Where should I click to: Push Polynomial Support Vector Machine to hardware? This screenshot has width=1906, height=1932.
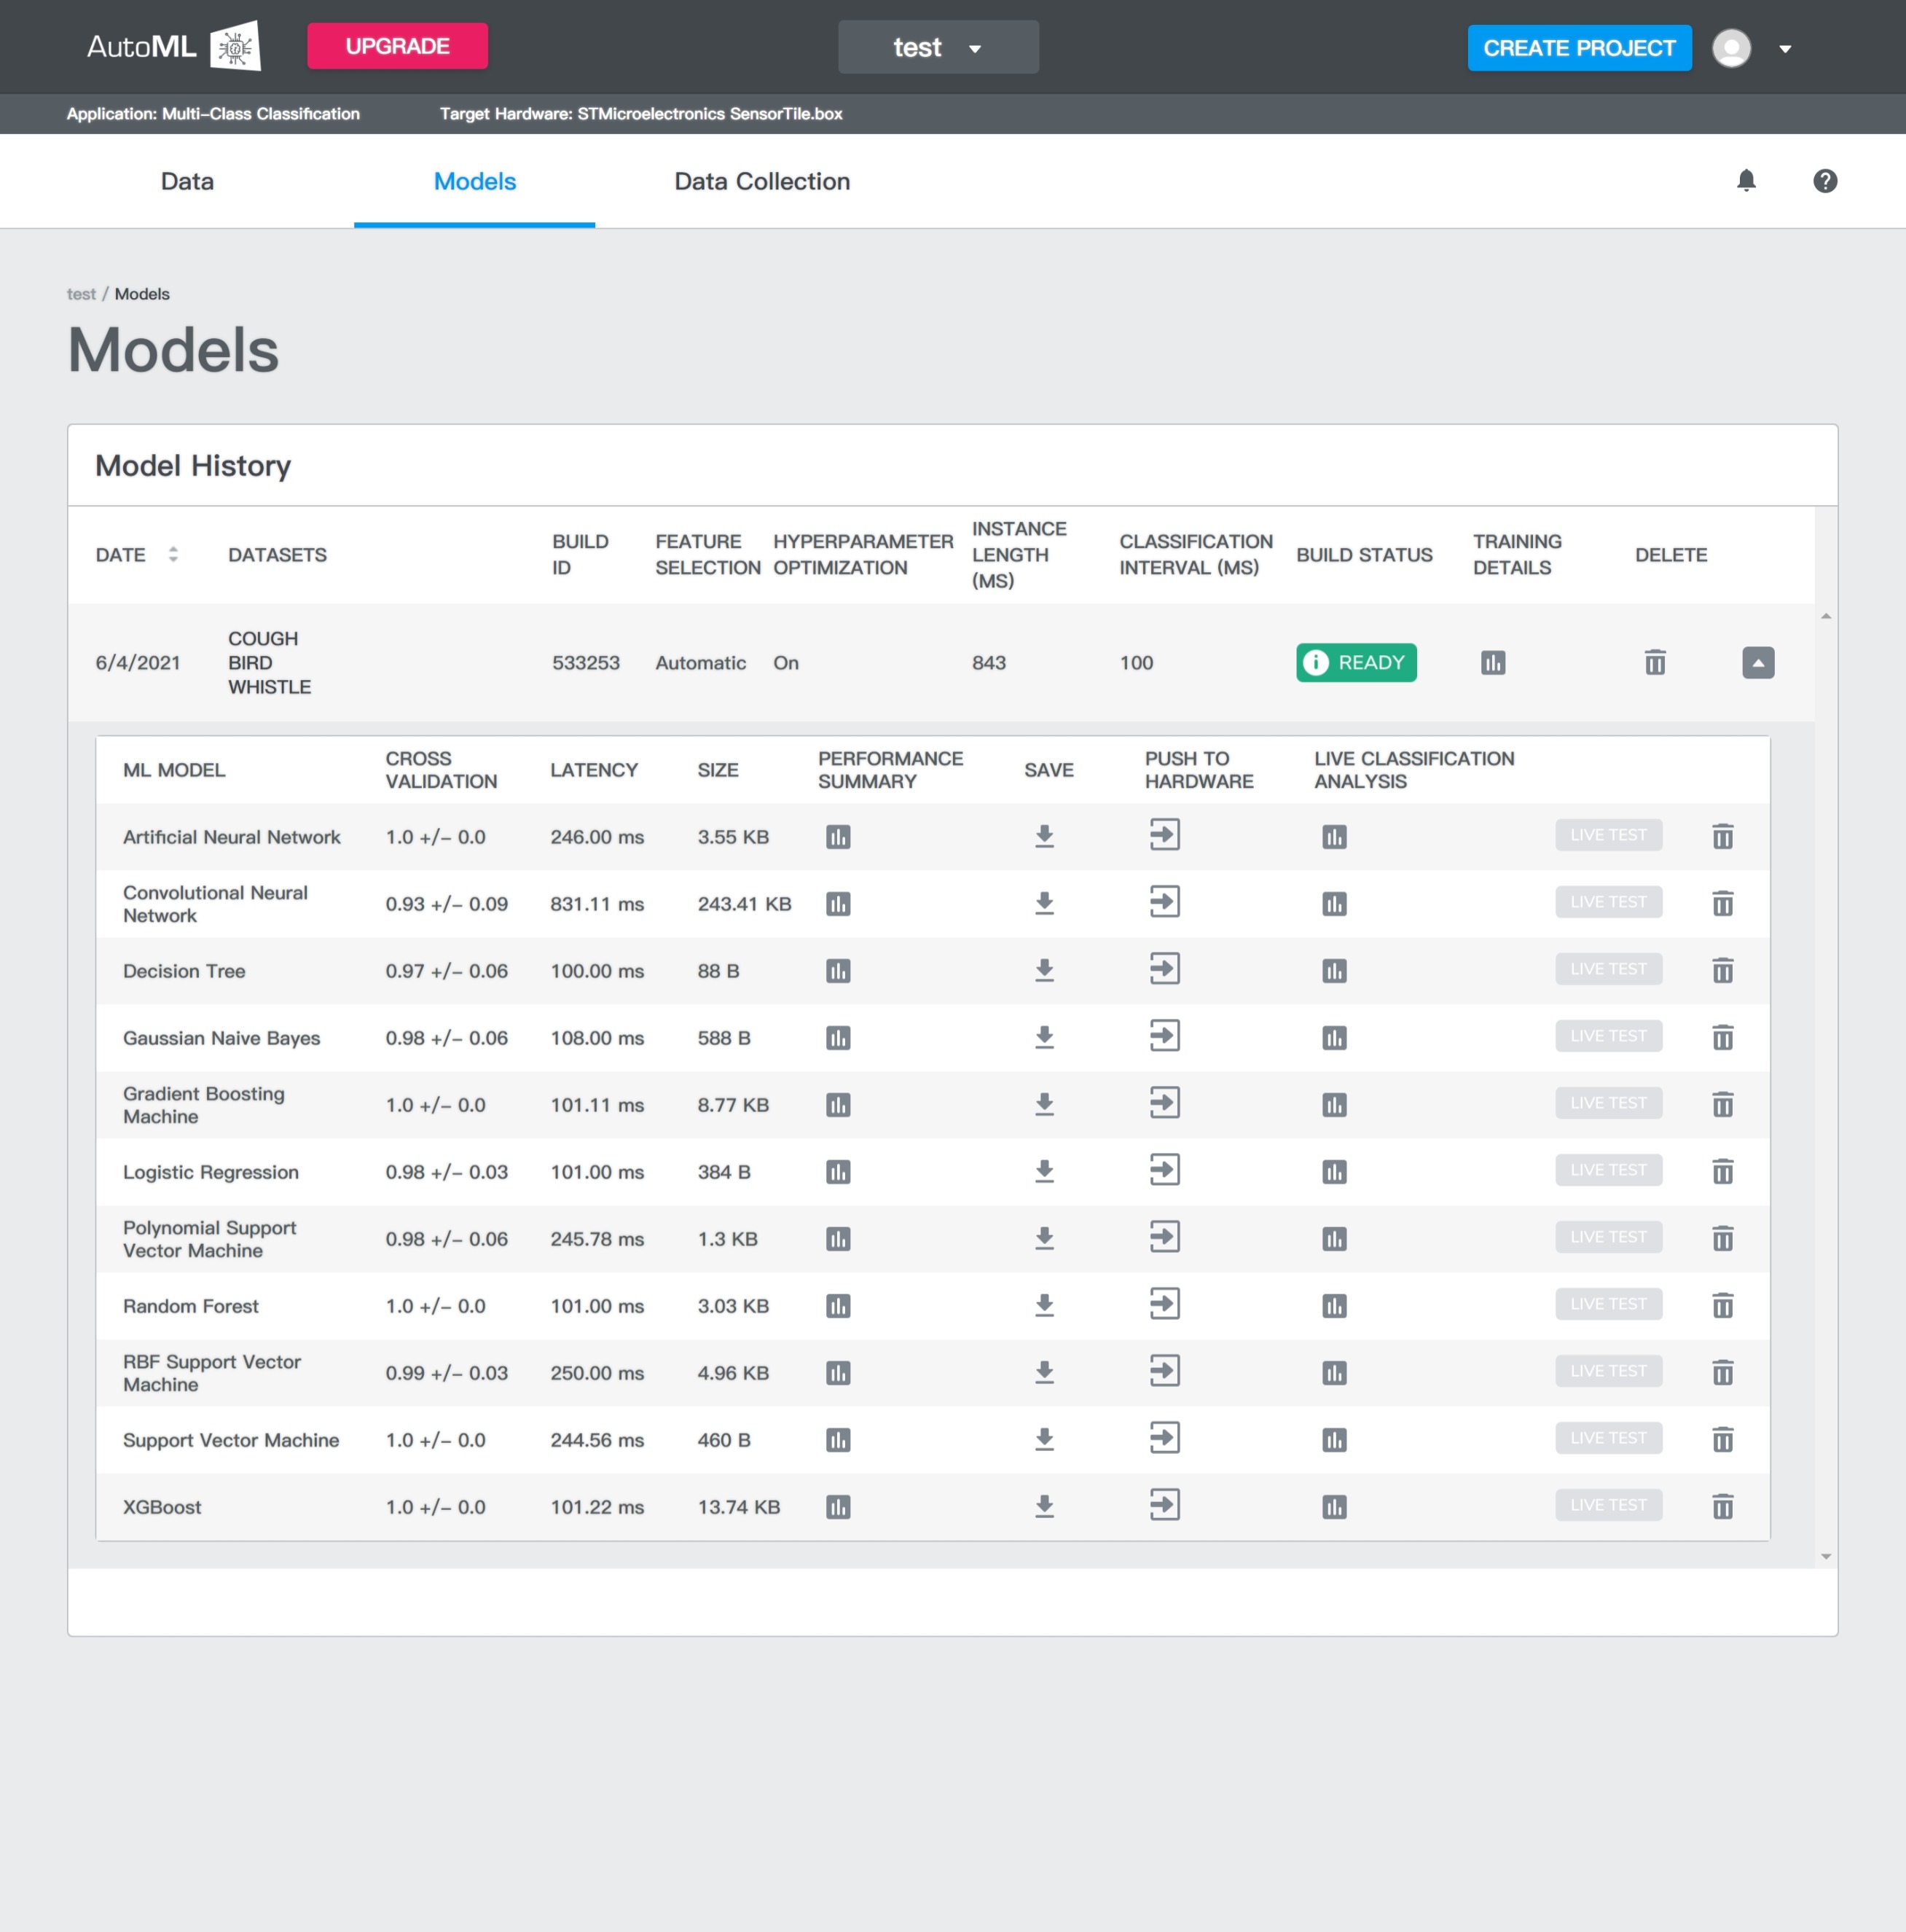pyautogui.click(x=1165, y=1237)
